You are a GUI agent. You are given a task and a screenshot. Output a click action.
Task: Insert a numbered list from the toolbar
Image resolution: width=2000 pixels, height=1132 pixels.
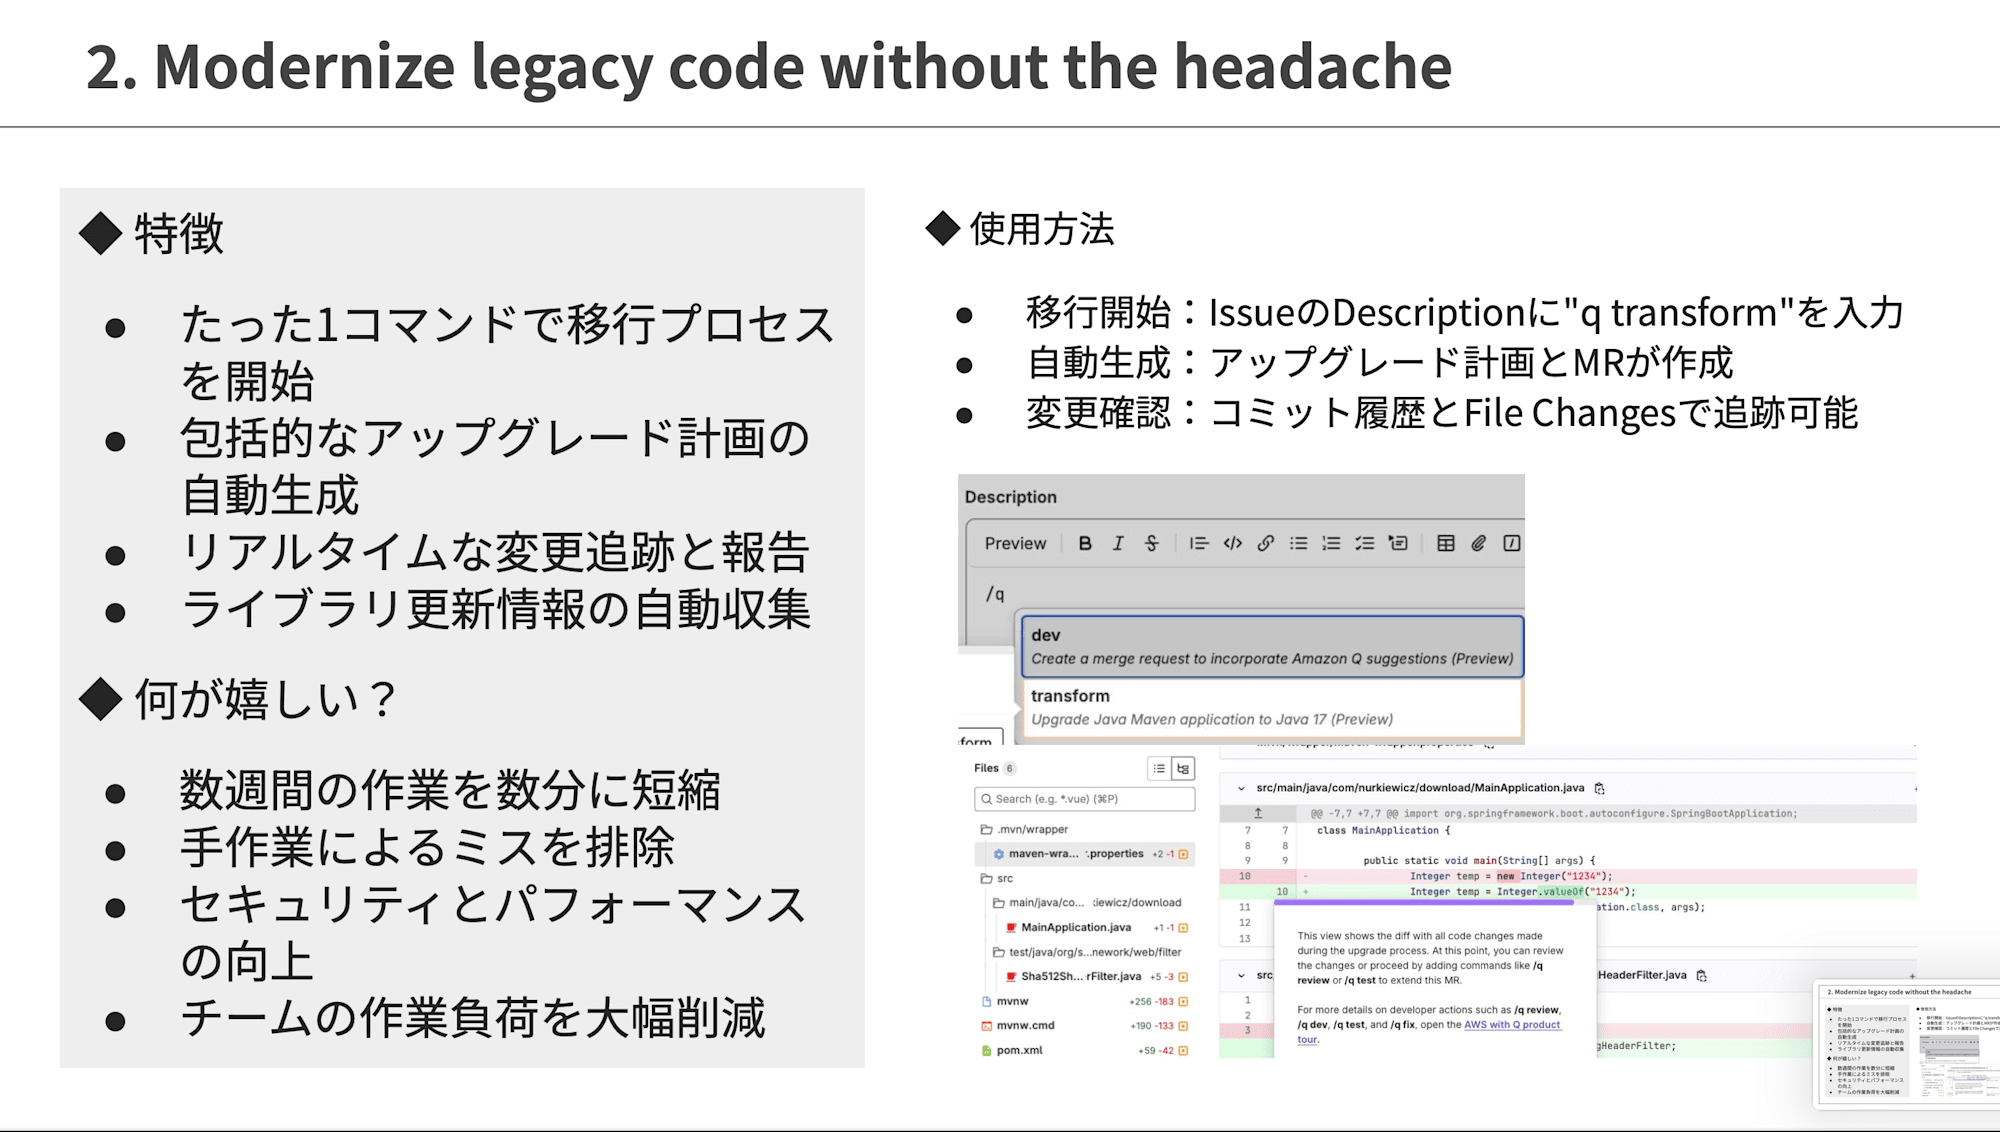tap(1331, 543)
